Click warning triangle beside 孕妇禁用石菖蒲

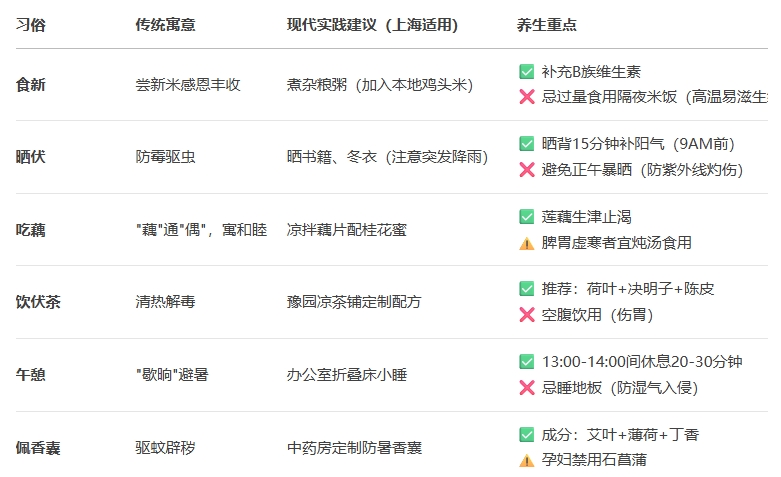(x=526, y=461)
